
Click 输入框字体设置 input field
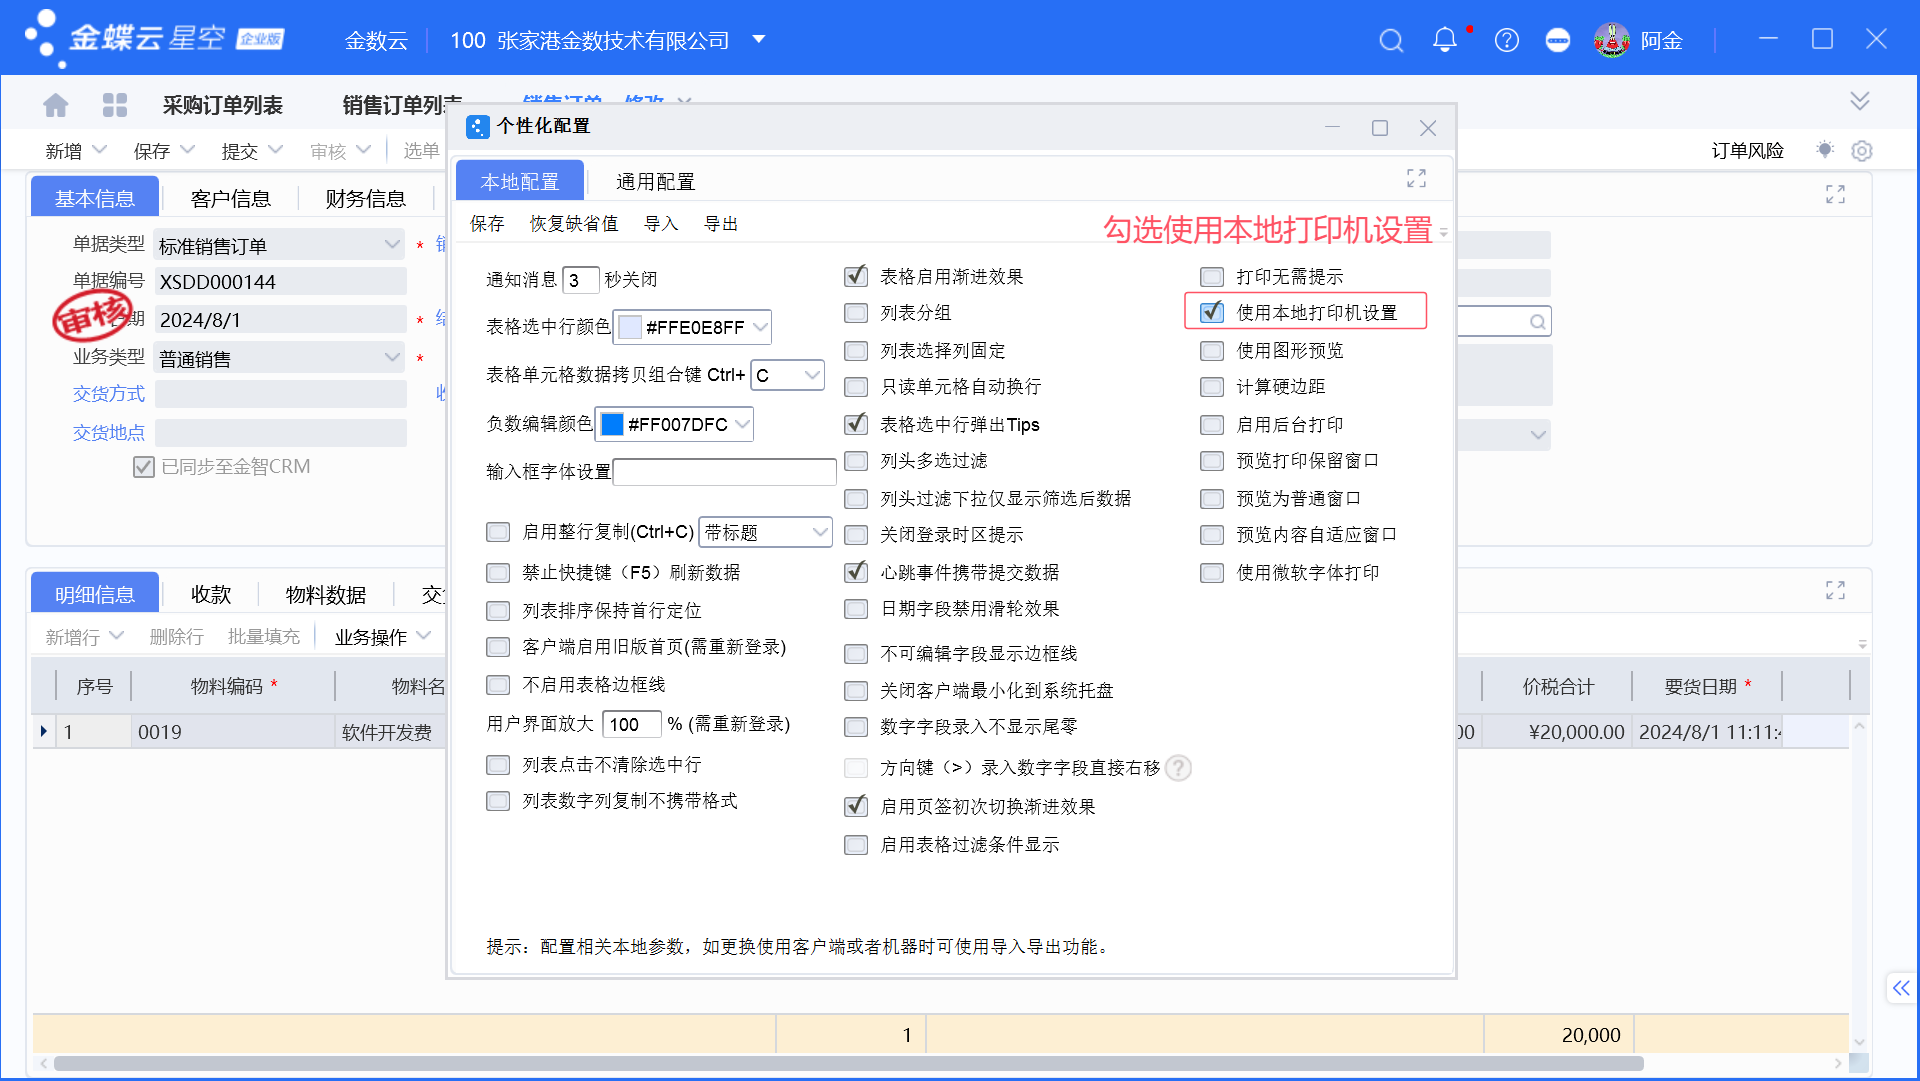(725, 472)
